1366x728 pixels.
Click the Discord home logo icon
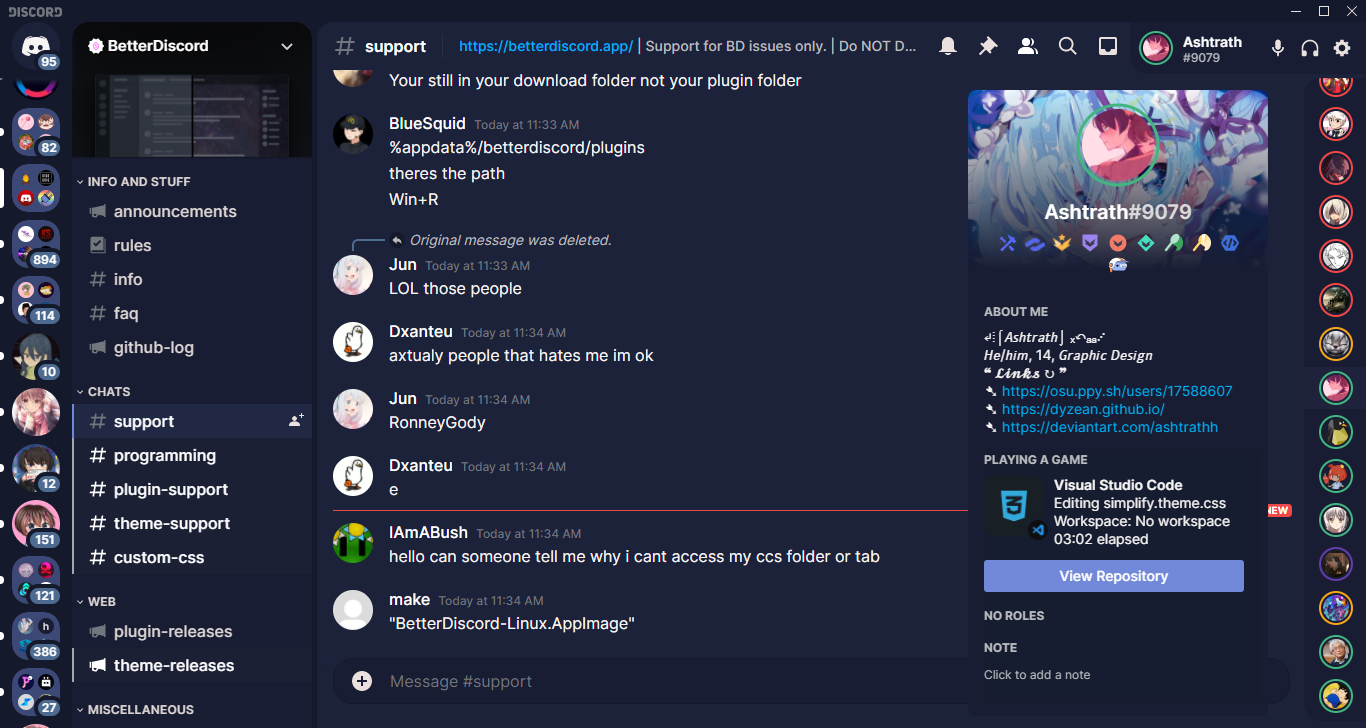click(x=36, y=47)
